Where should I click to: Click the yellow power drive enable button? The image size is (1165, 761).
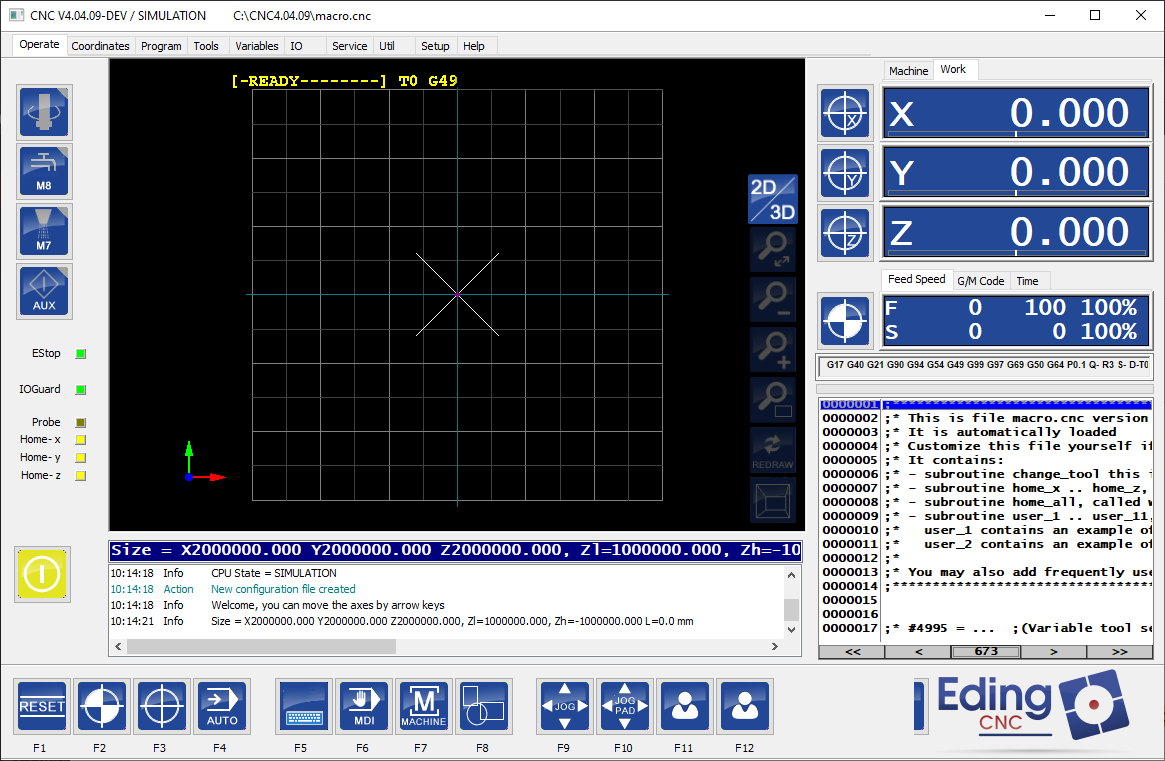click(x=42, y=574)
